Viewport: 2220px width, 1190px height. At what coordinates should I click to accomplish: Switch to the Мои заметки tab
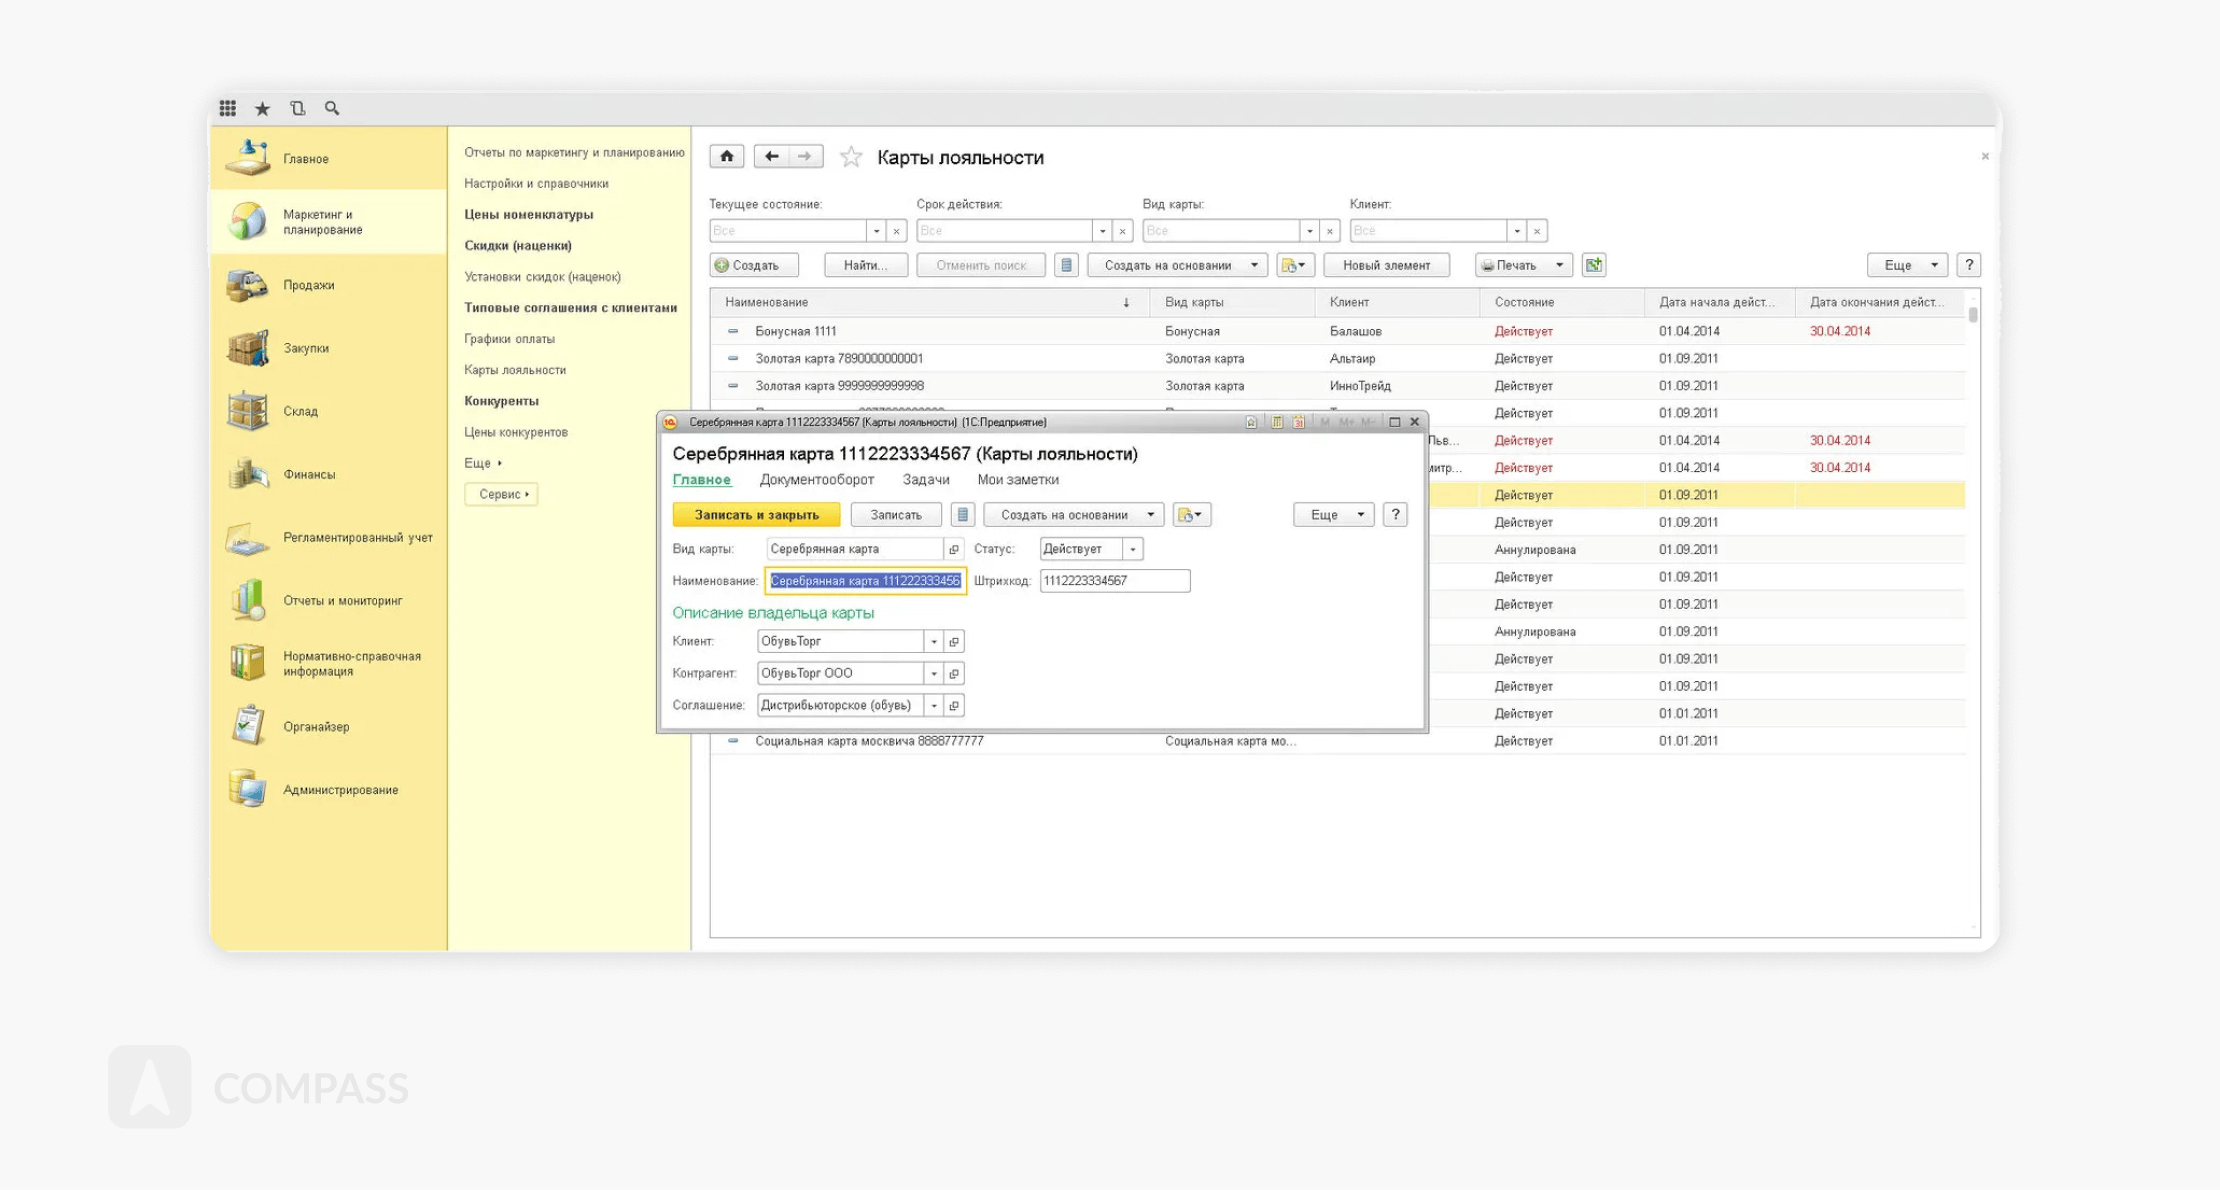click(1017, 480)
